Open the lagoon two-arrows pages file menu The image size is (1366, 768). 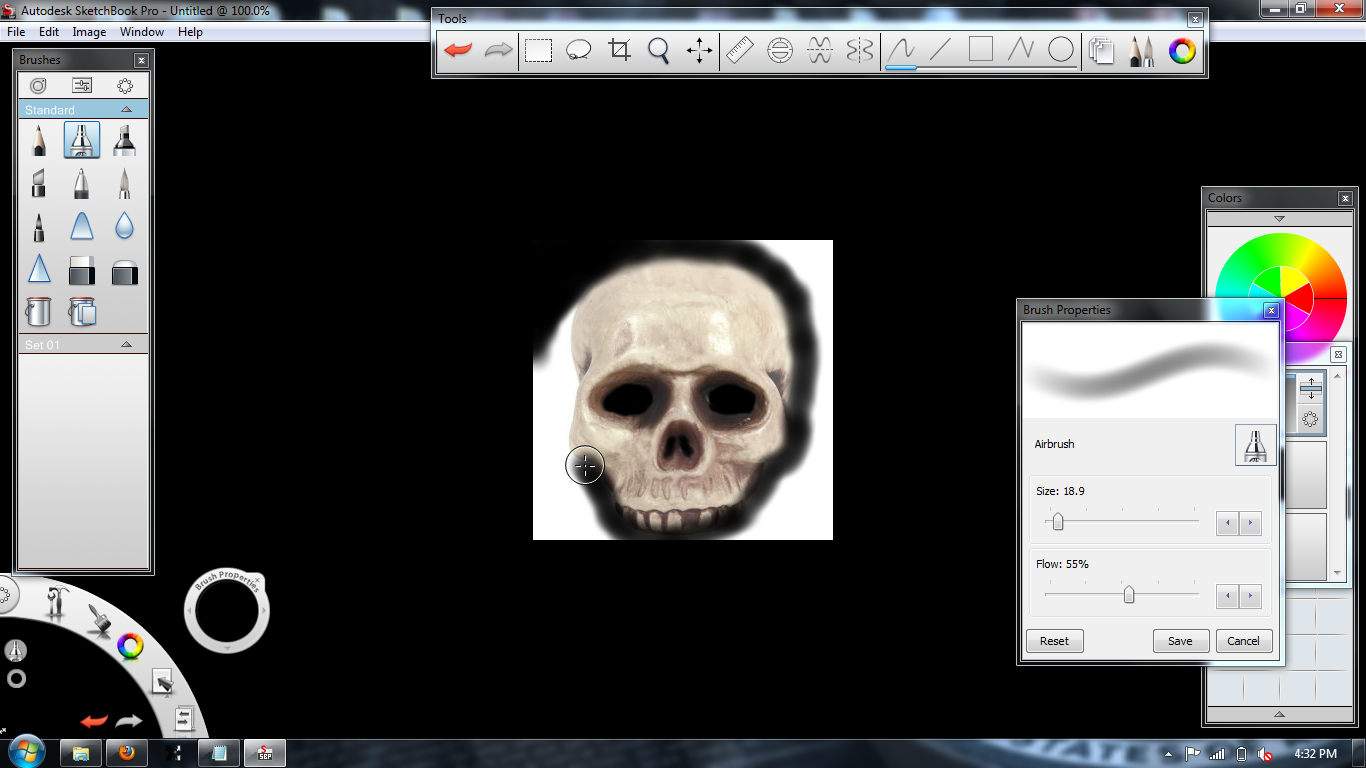[184, 718]
